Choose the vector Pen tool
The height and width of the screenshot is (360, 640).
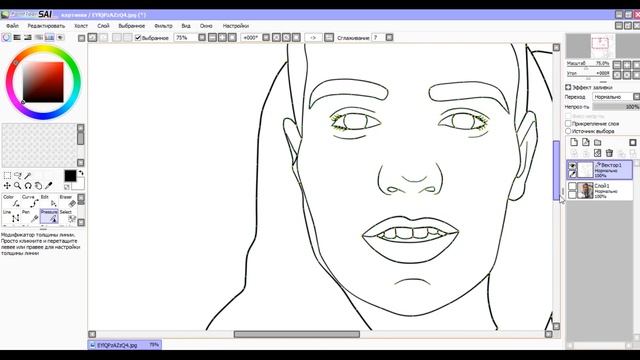click(x=31, y=216)
